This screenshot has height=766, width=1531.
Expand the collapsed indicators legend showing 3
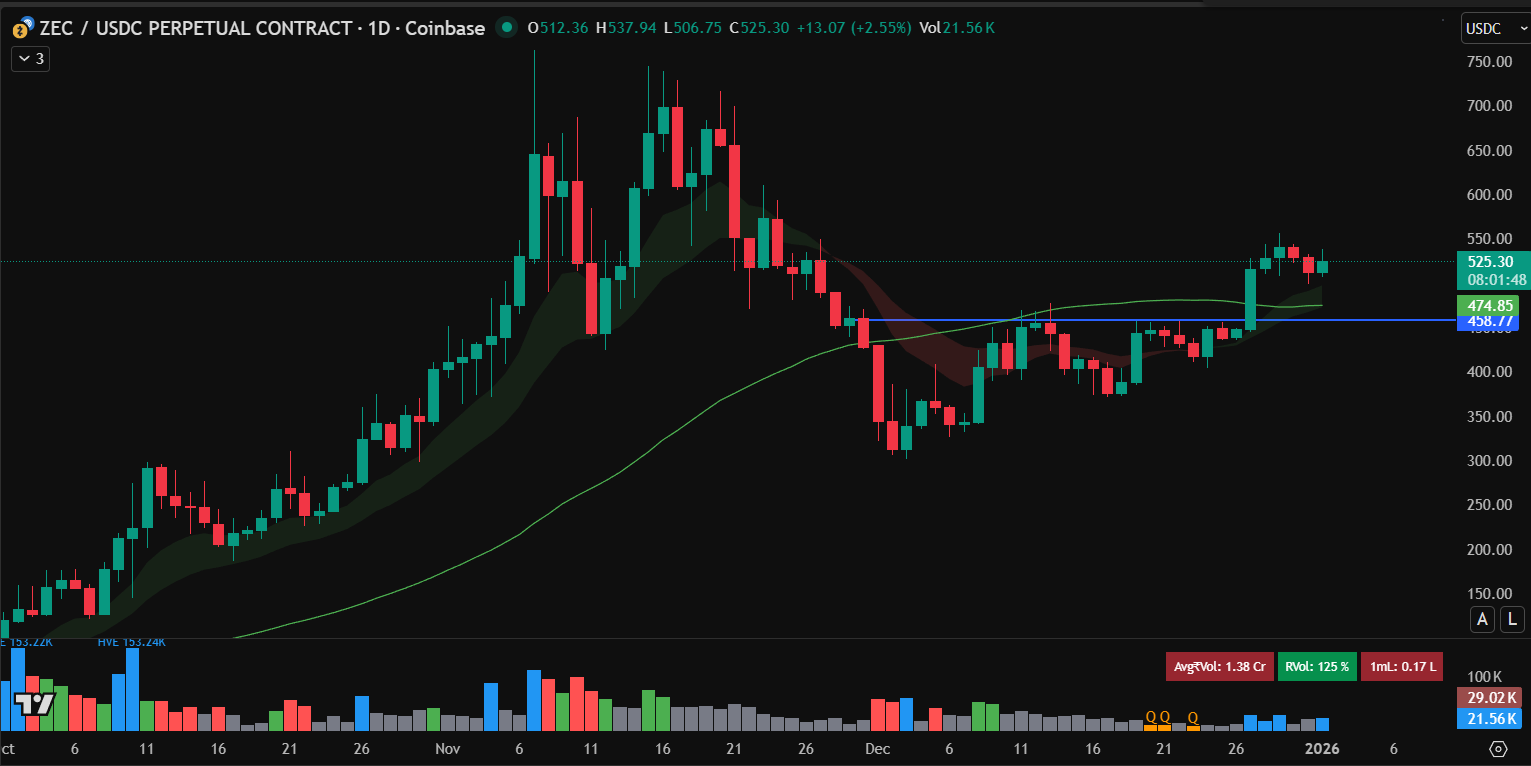(x=31, y=59)
